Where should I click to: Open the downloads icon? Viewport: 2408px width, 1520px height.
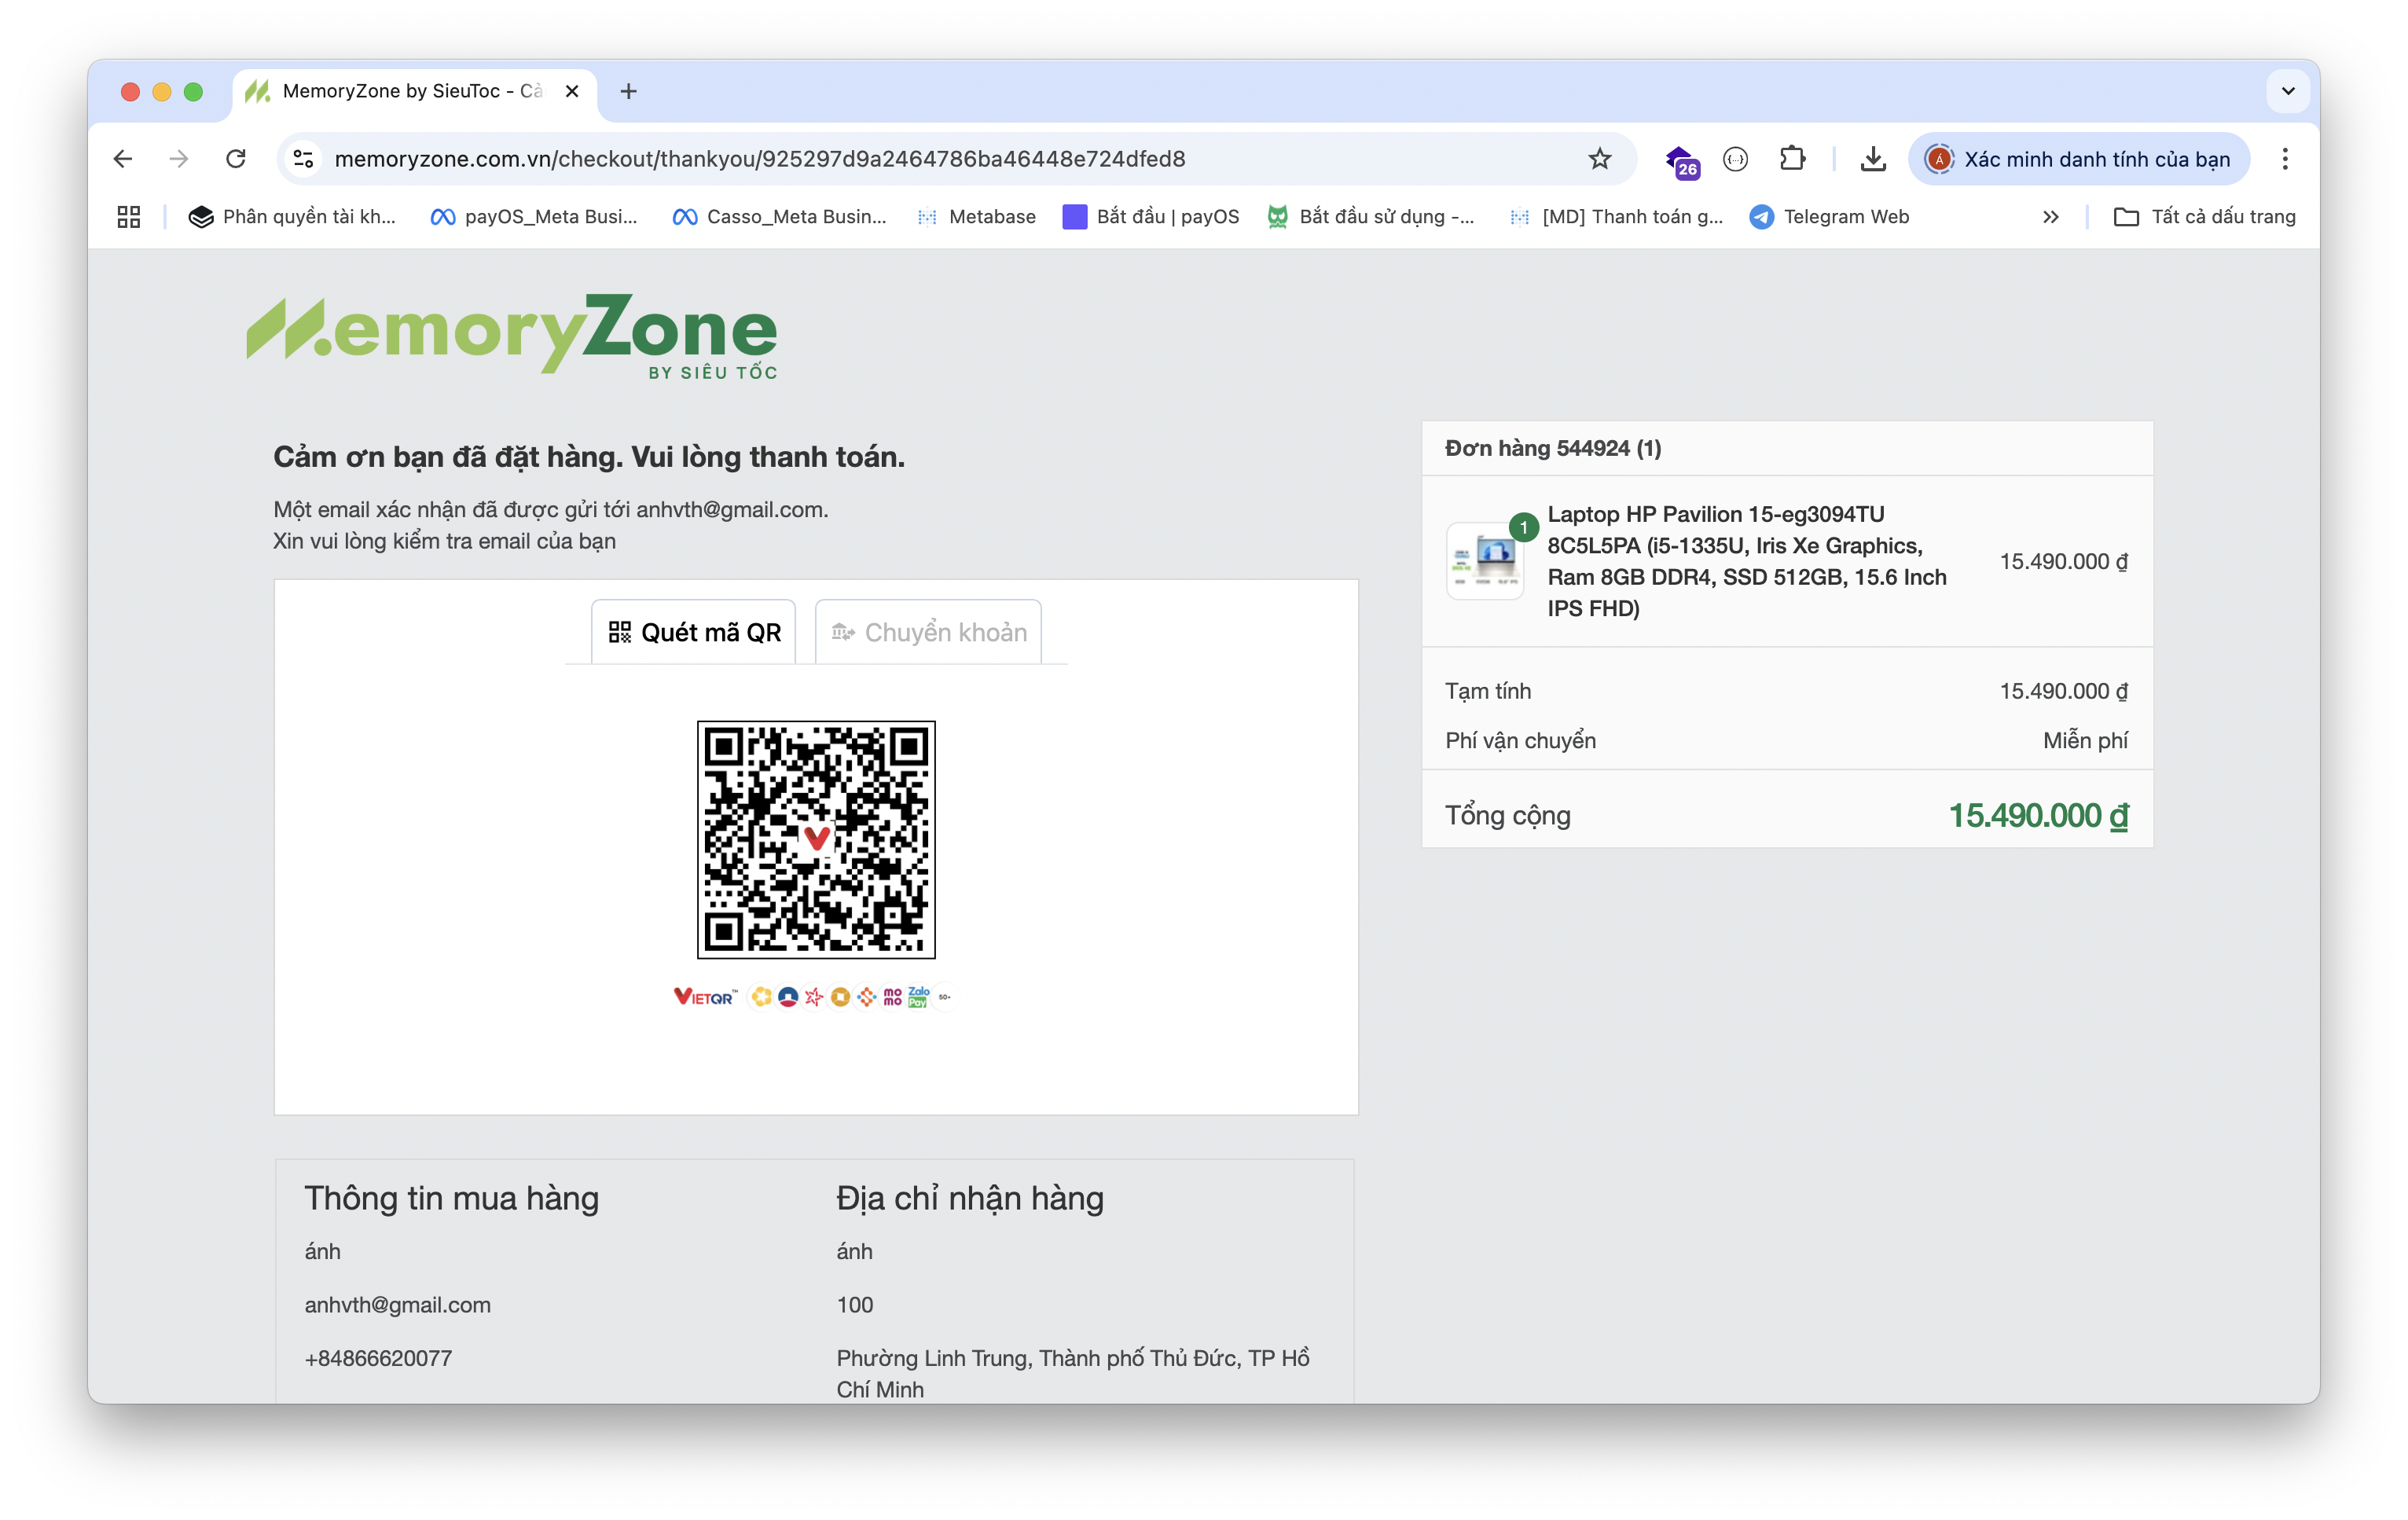1873,159
